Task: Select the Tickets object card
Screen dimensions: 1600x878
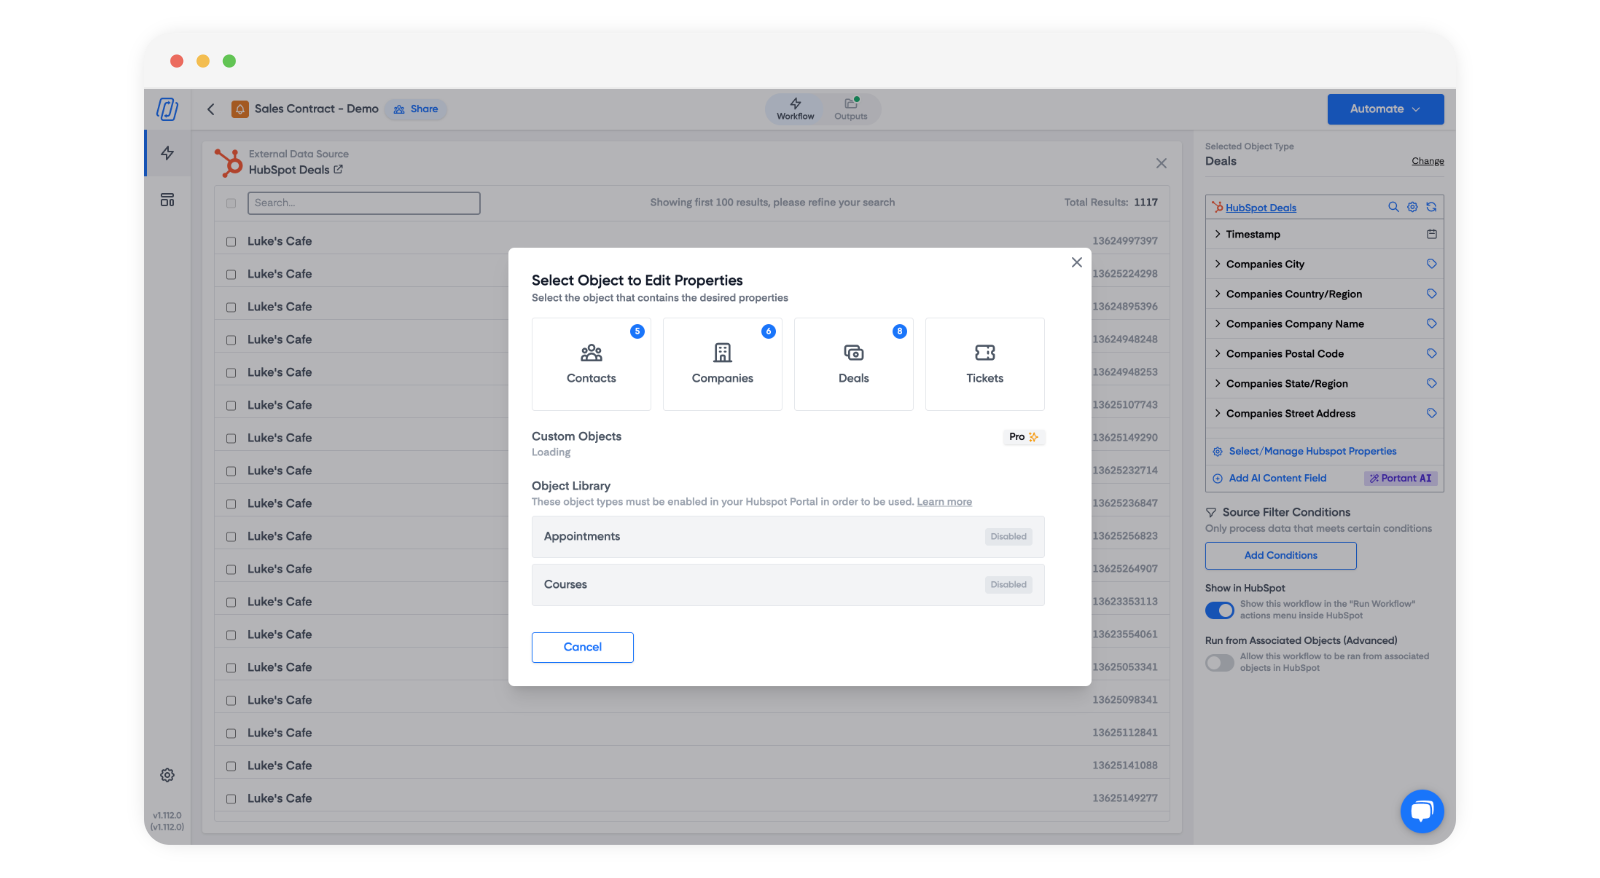Action: click(984, 364)
